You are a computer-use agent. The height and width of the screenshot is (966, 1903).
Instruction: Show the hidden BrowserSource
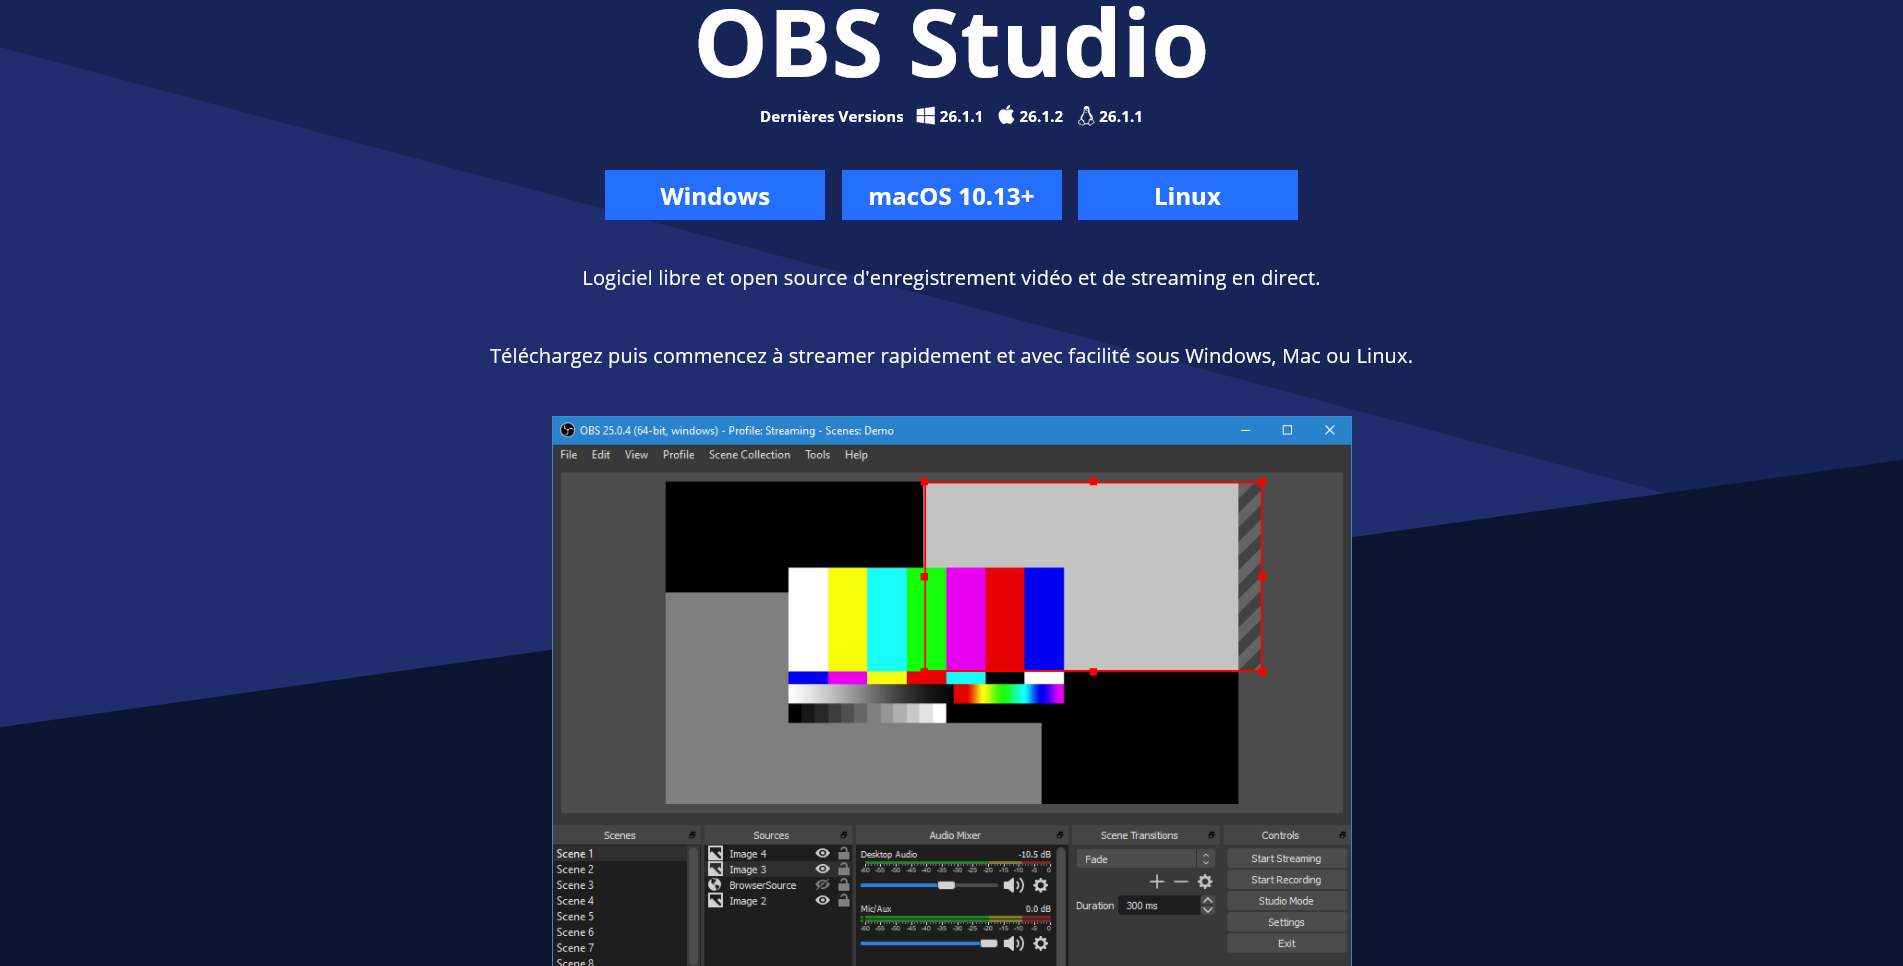pyautogui.click(x=822, y=885)
